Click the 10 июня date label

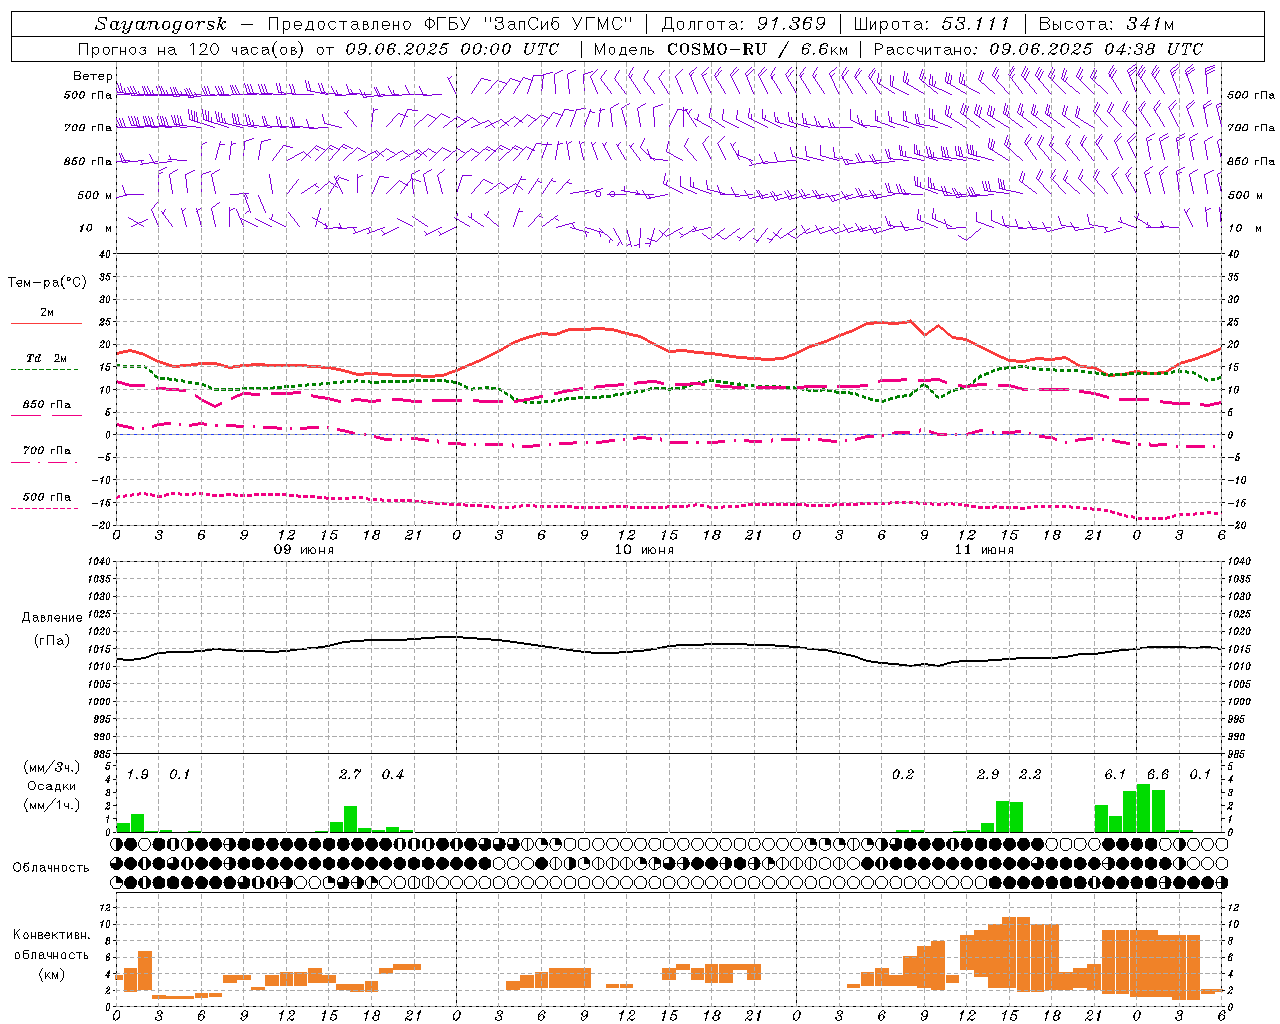(x=644, y=550)
